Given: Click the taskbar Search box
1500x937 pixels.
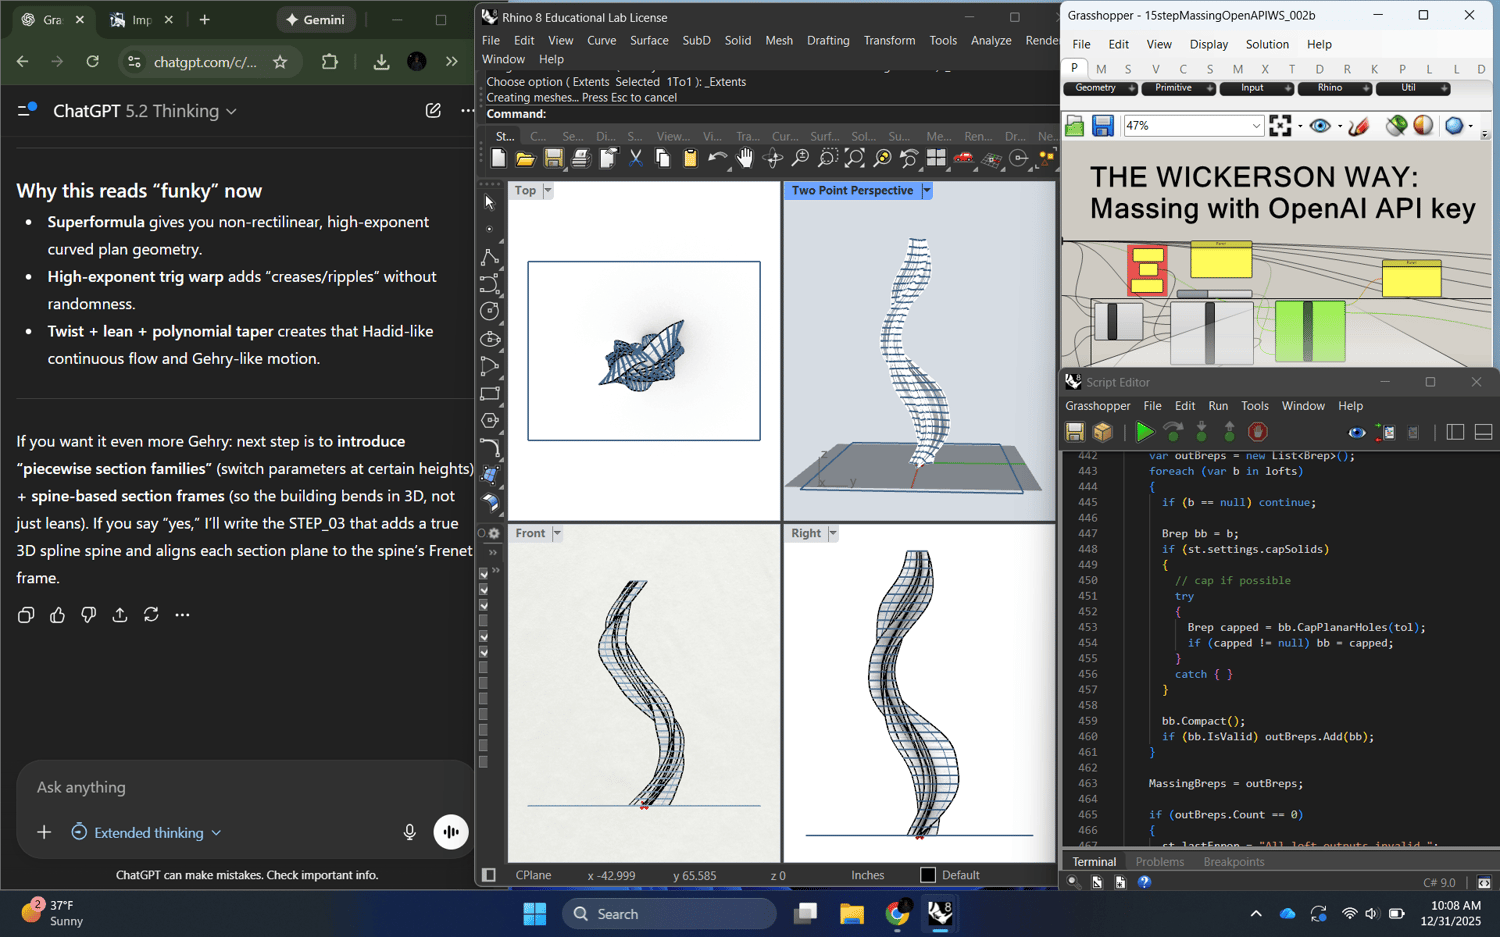Looking at the screenshot, I should tap(669, 914).
